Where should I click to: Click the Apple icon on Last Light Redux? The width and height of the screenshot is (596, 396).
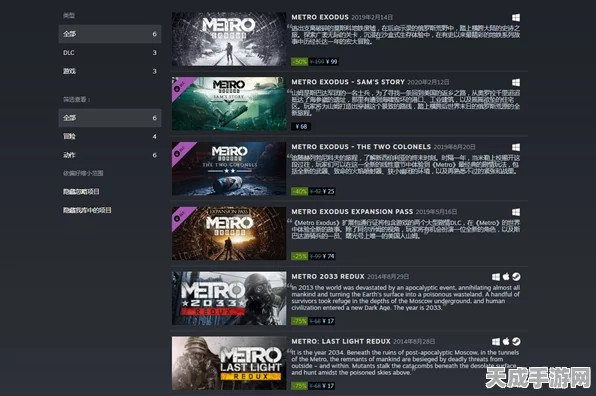[506, 342]
